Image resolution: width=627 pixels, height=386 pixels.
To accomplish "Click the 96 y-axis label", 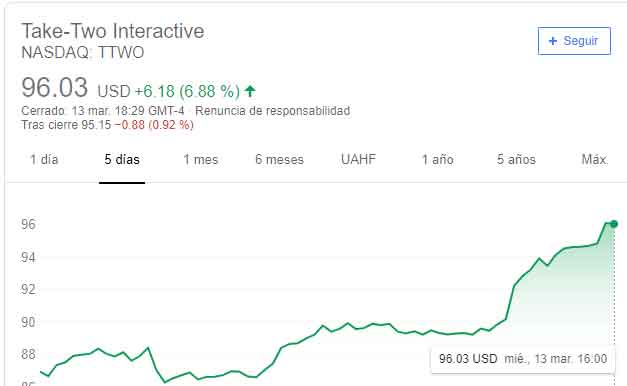I will [x=28, y=224].
